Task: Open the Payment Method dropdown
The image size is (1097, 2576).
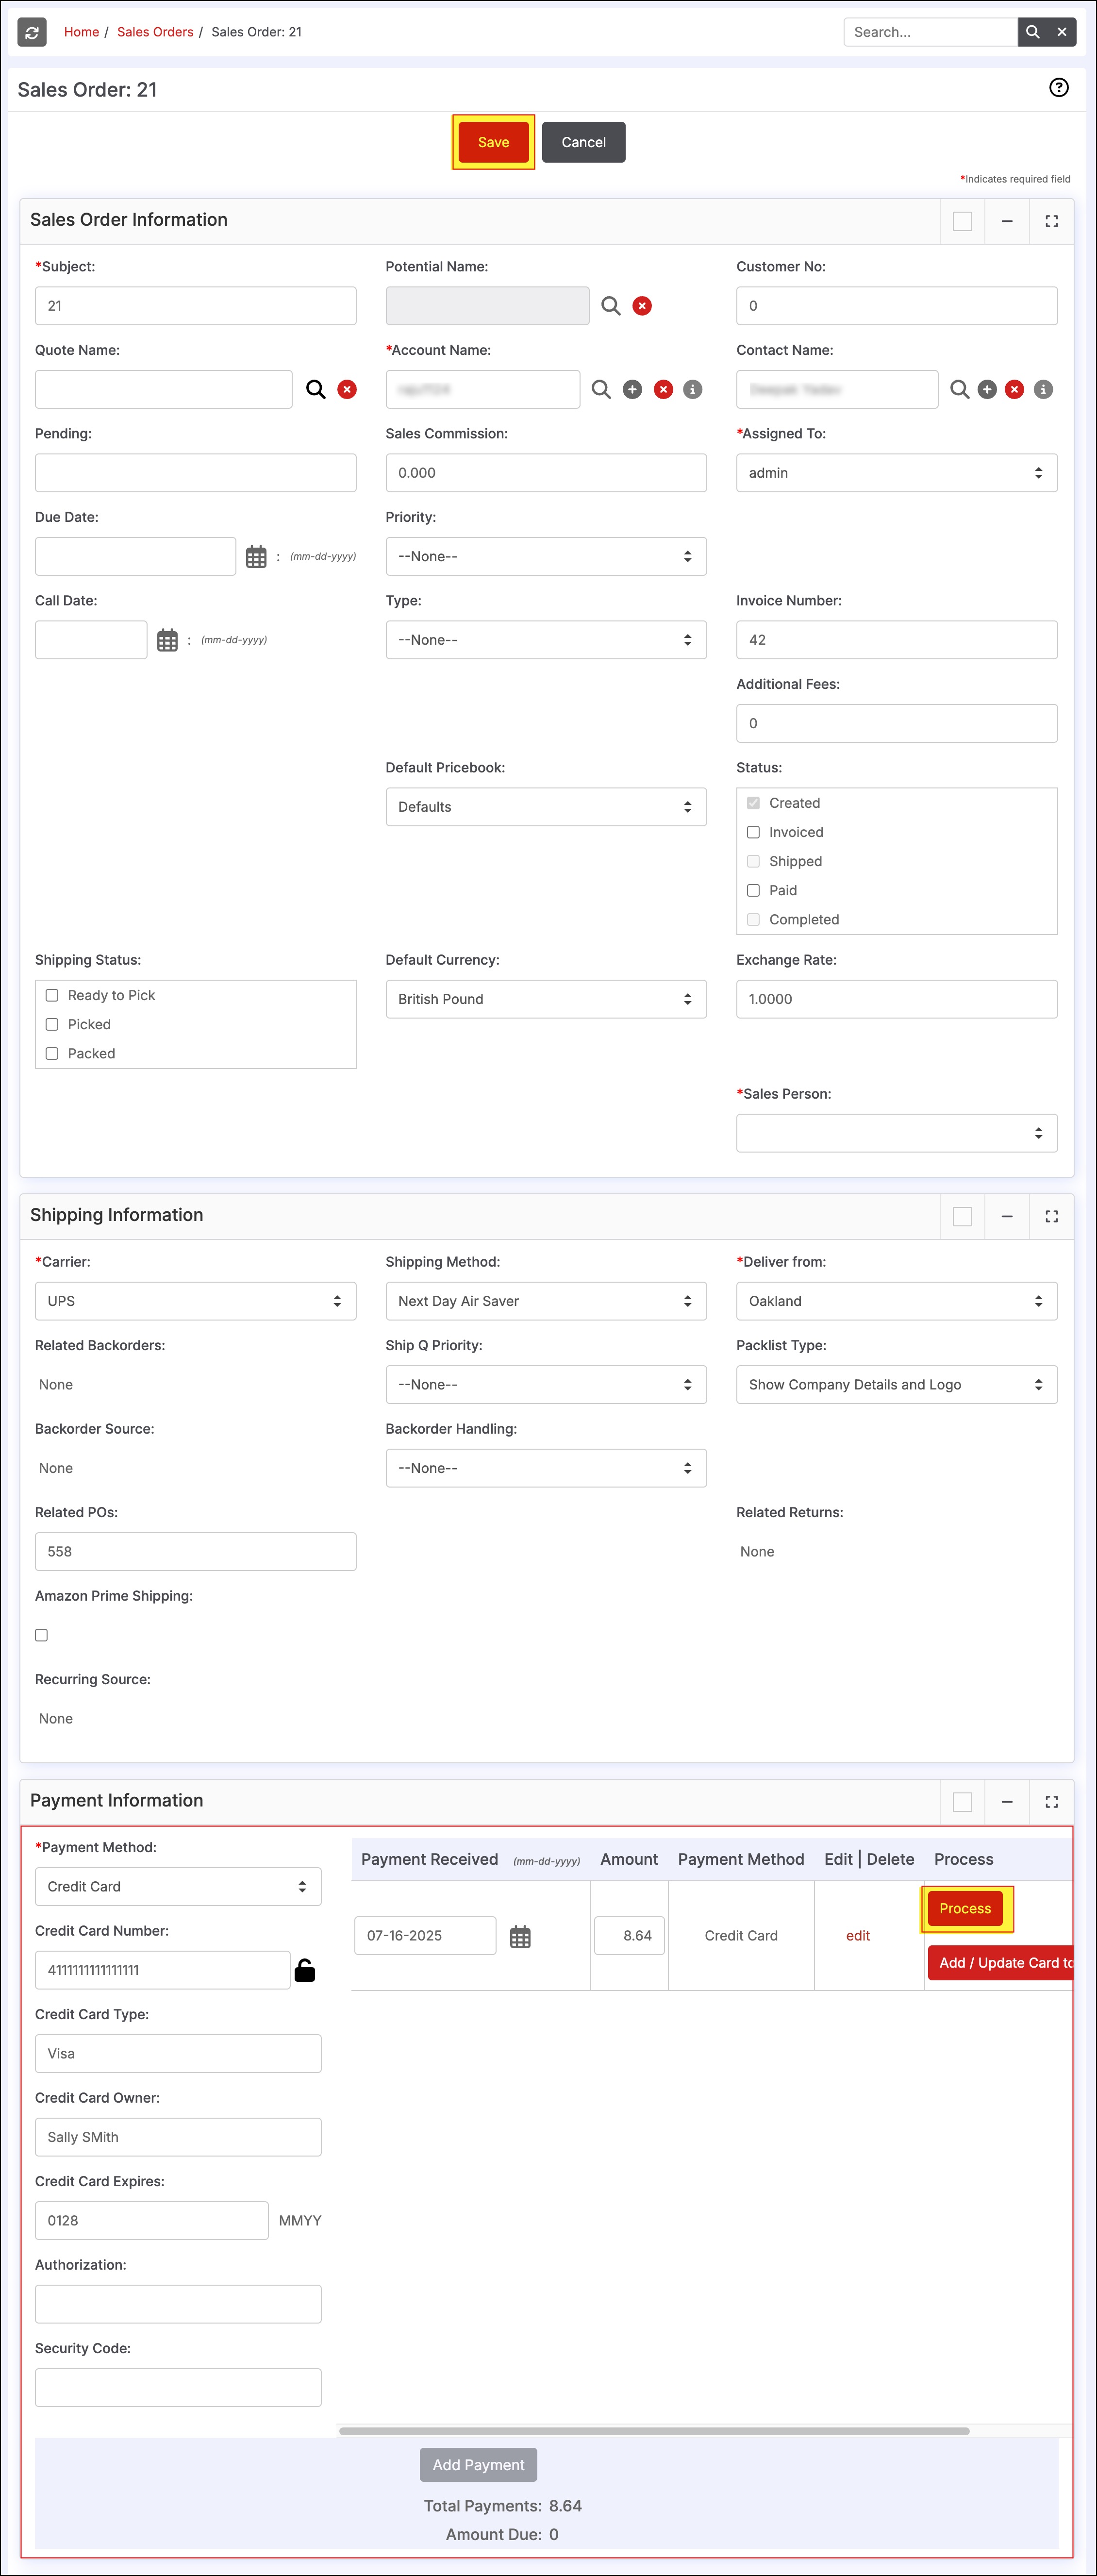Action: pos(178,1887)
